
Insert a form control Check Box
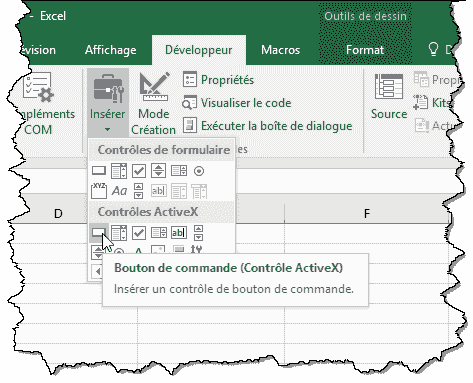[139, 171]
